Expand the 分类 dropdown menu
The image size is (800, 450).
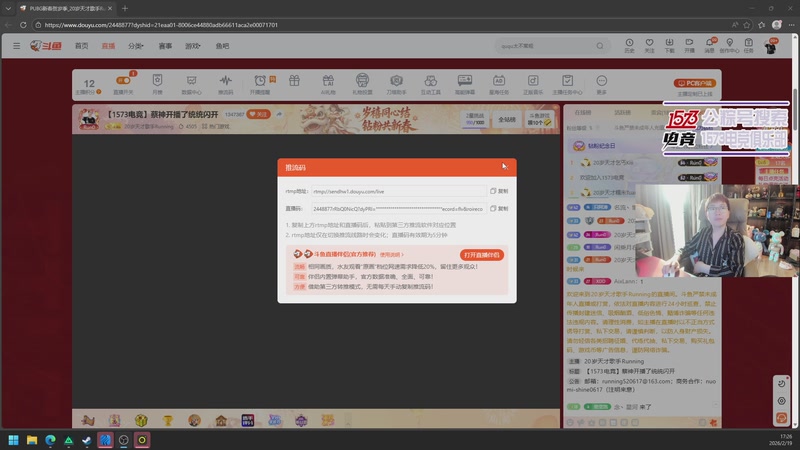(136, 46)
